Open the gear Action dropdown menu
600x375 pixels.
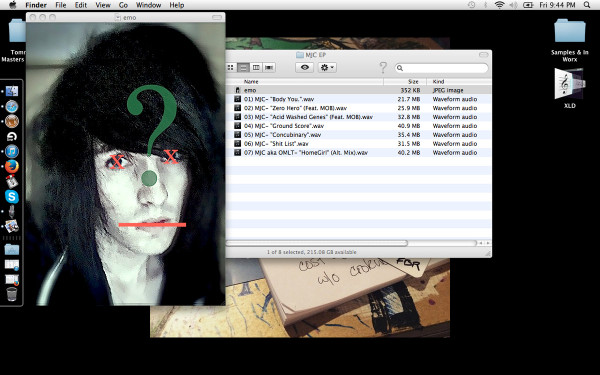[x=327, y=68]
